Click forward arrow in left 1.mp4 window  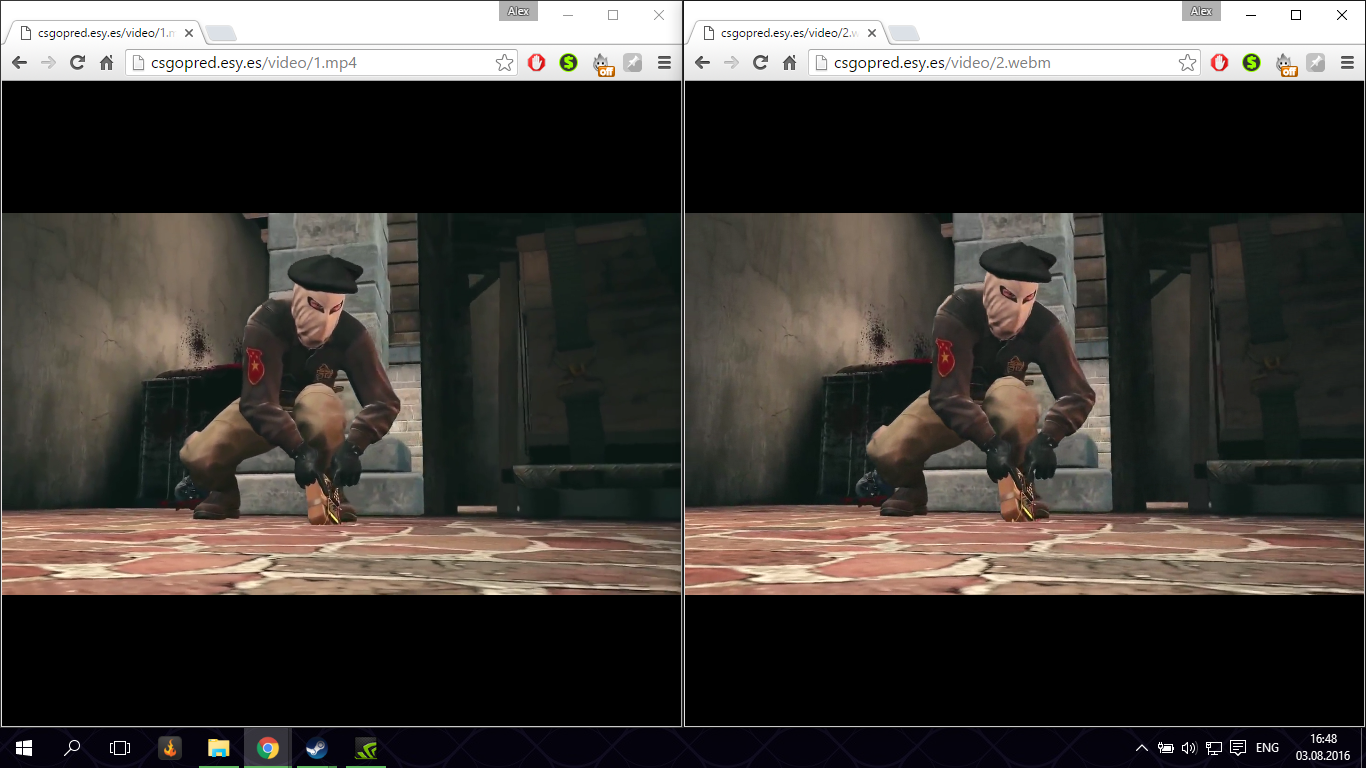point(48,63)
